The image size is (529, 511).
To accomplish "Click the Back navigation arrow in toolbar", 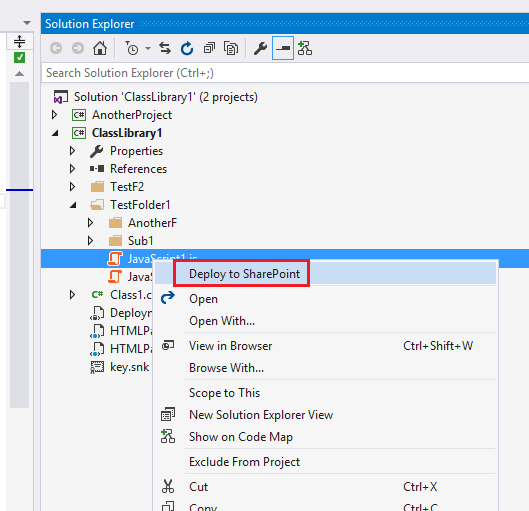I will [56, 48].
